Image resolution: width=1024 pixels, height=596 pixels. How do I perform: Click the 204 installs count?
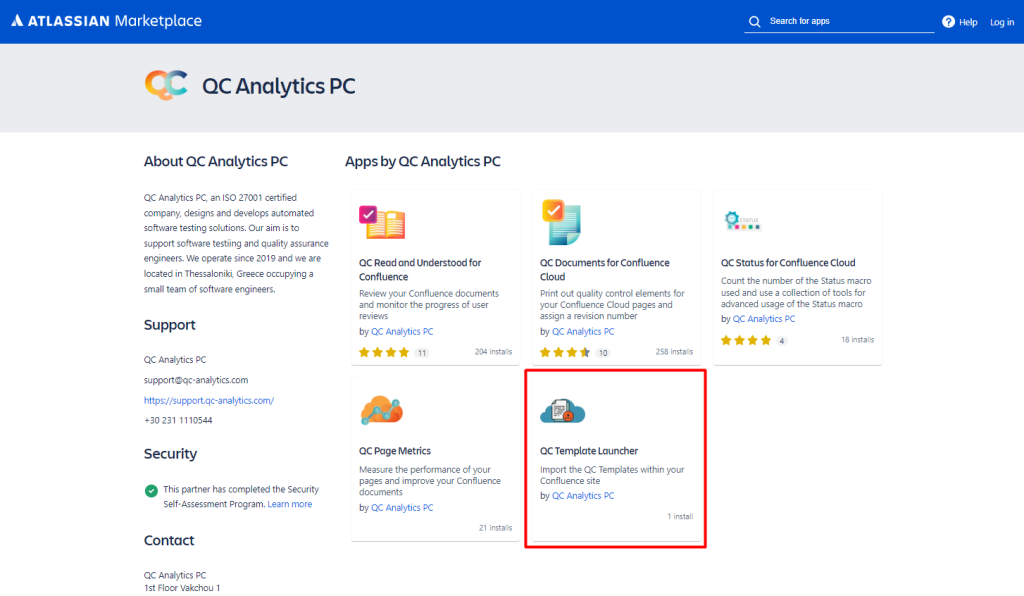(493, 351)
